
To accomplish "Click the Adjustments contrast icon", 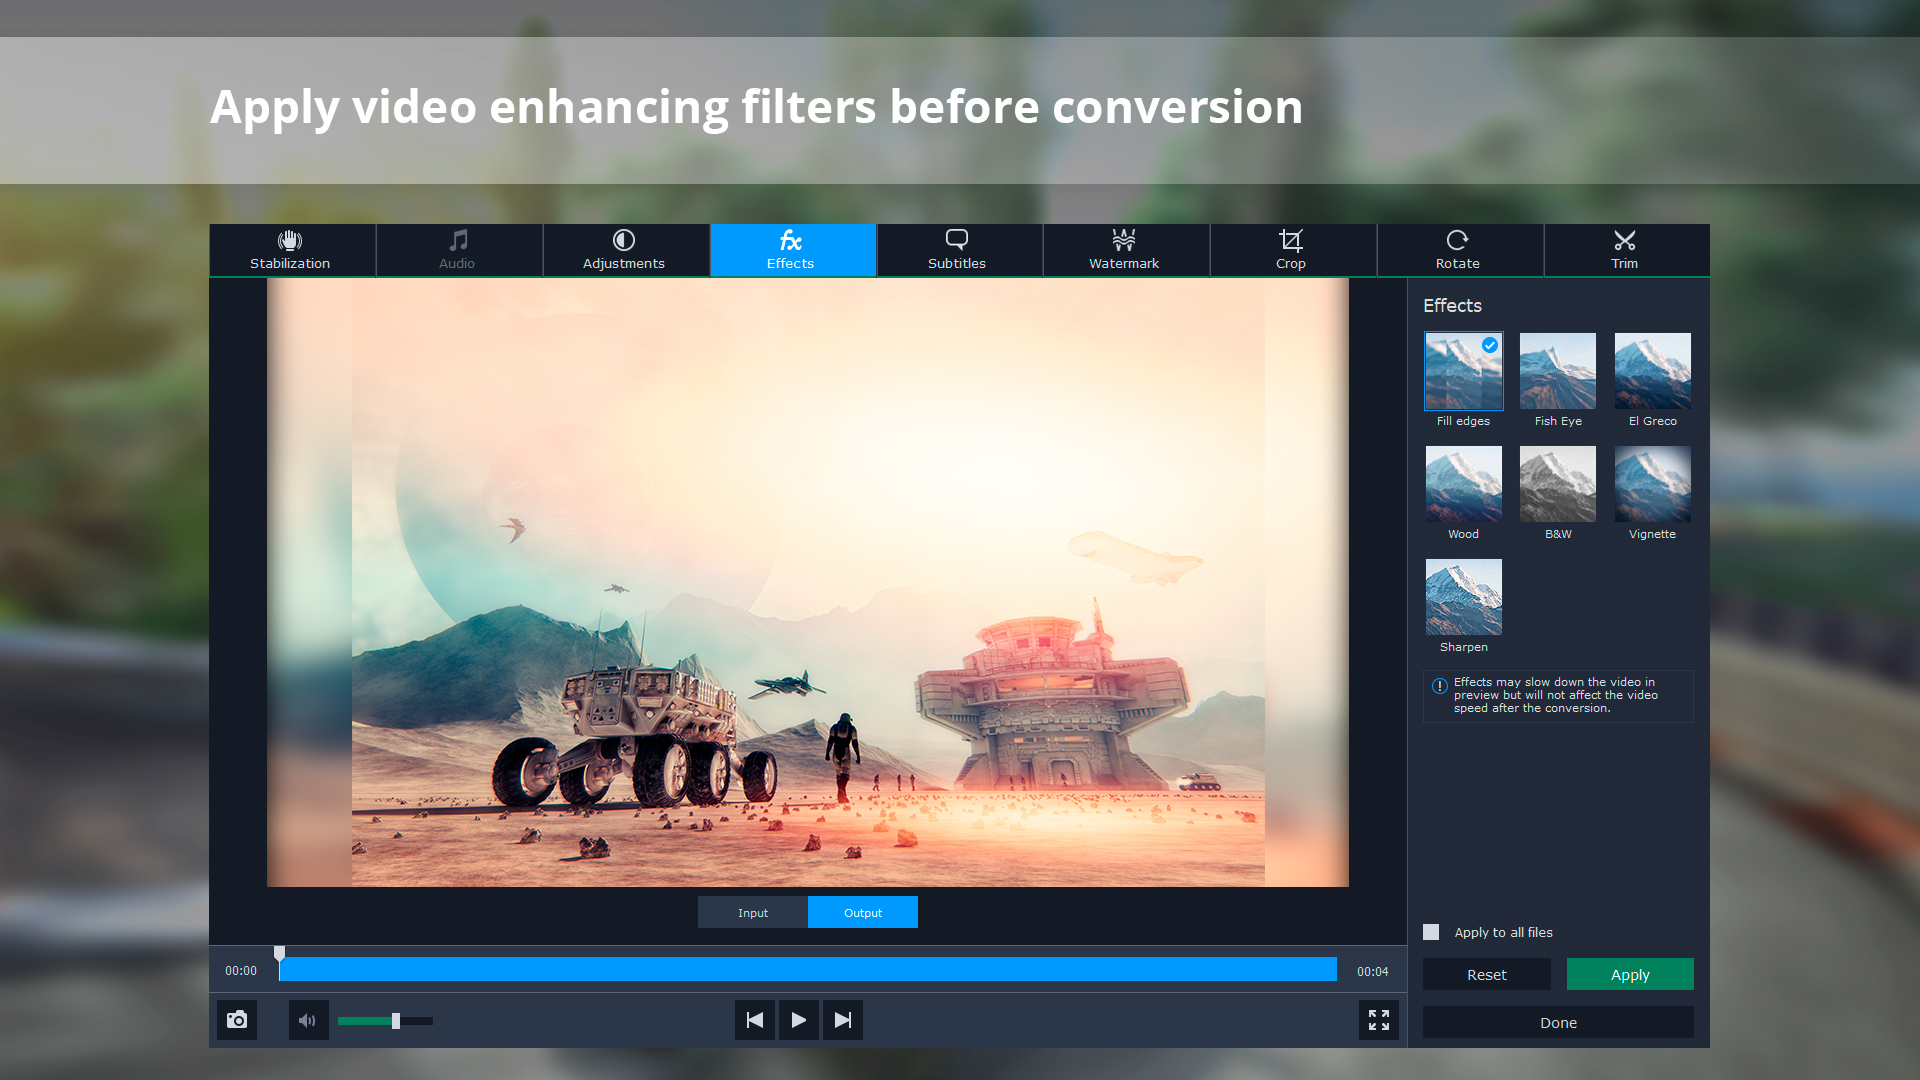I will [x=623, y=240].
